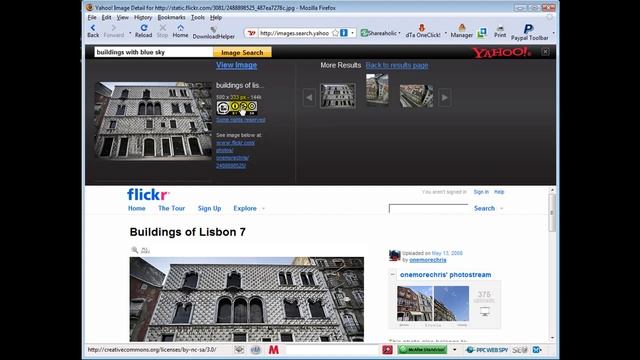
Task: Open the View menu
Action: point(122,18)
